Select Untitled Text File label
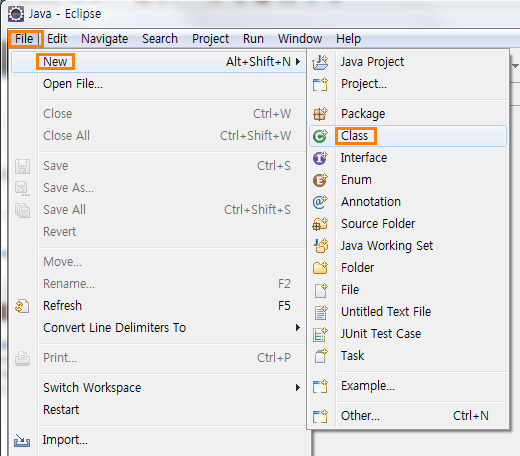The height and width of the screenshot is (456, 520). click(x=386, y=312)
